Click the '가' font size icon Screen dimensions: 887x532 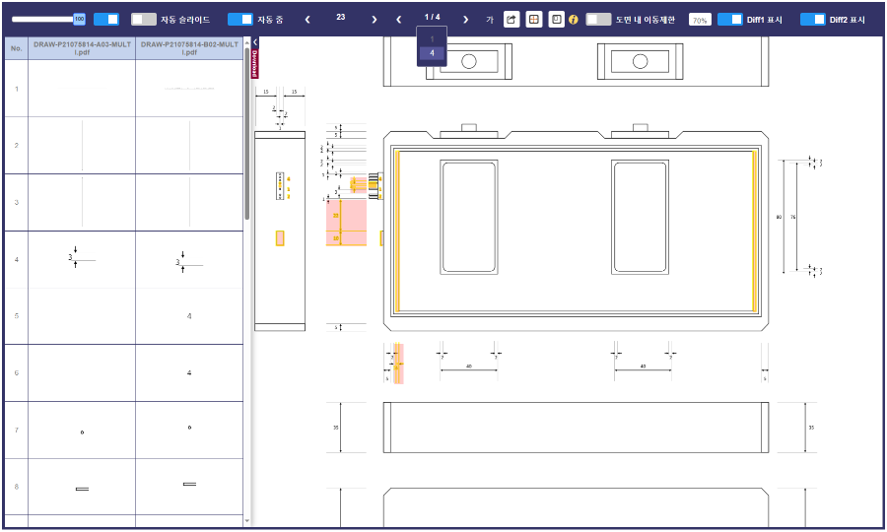pos(490,20)
